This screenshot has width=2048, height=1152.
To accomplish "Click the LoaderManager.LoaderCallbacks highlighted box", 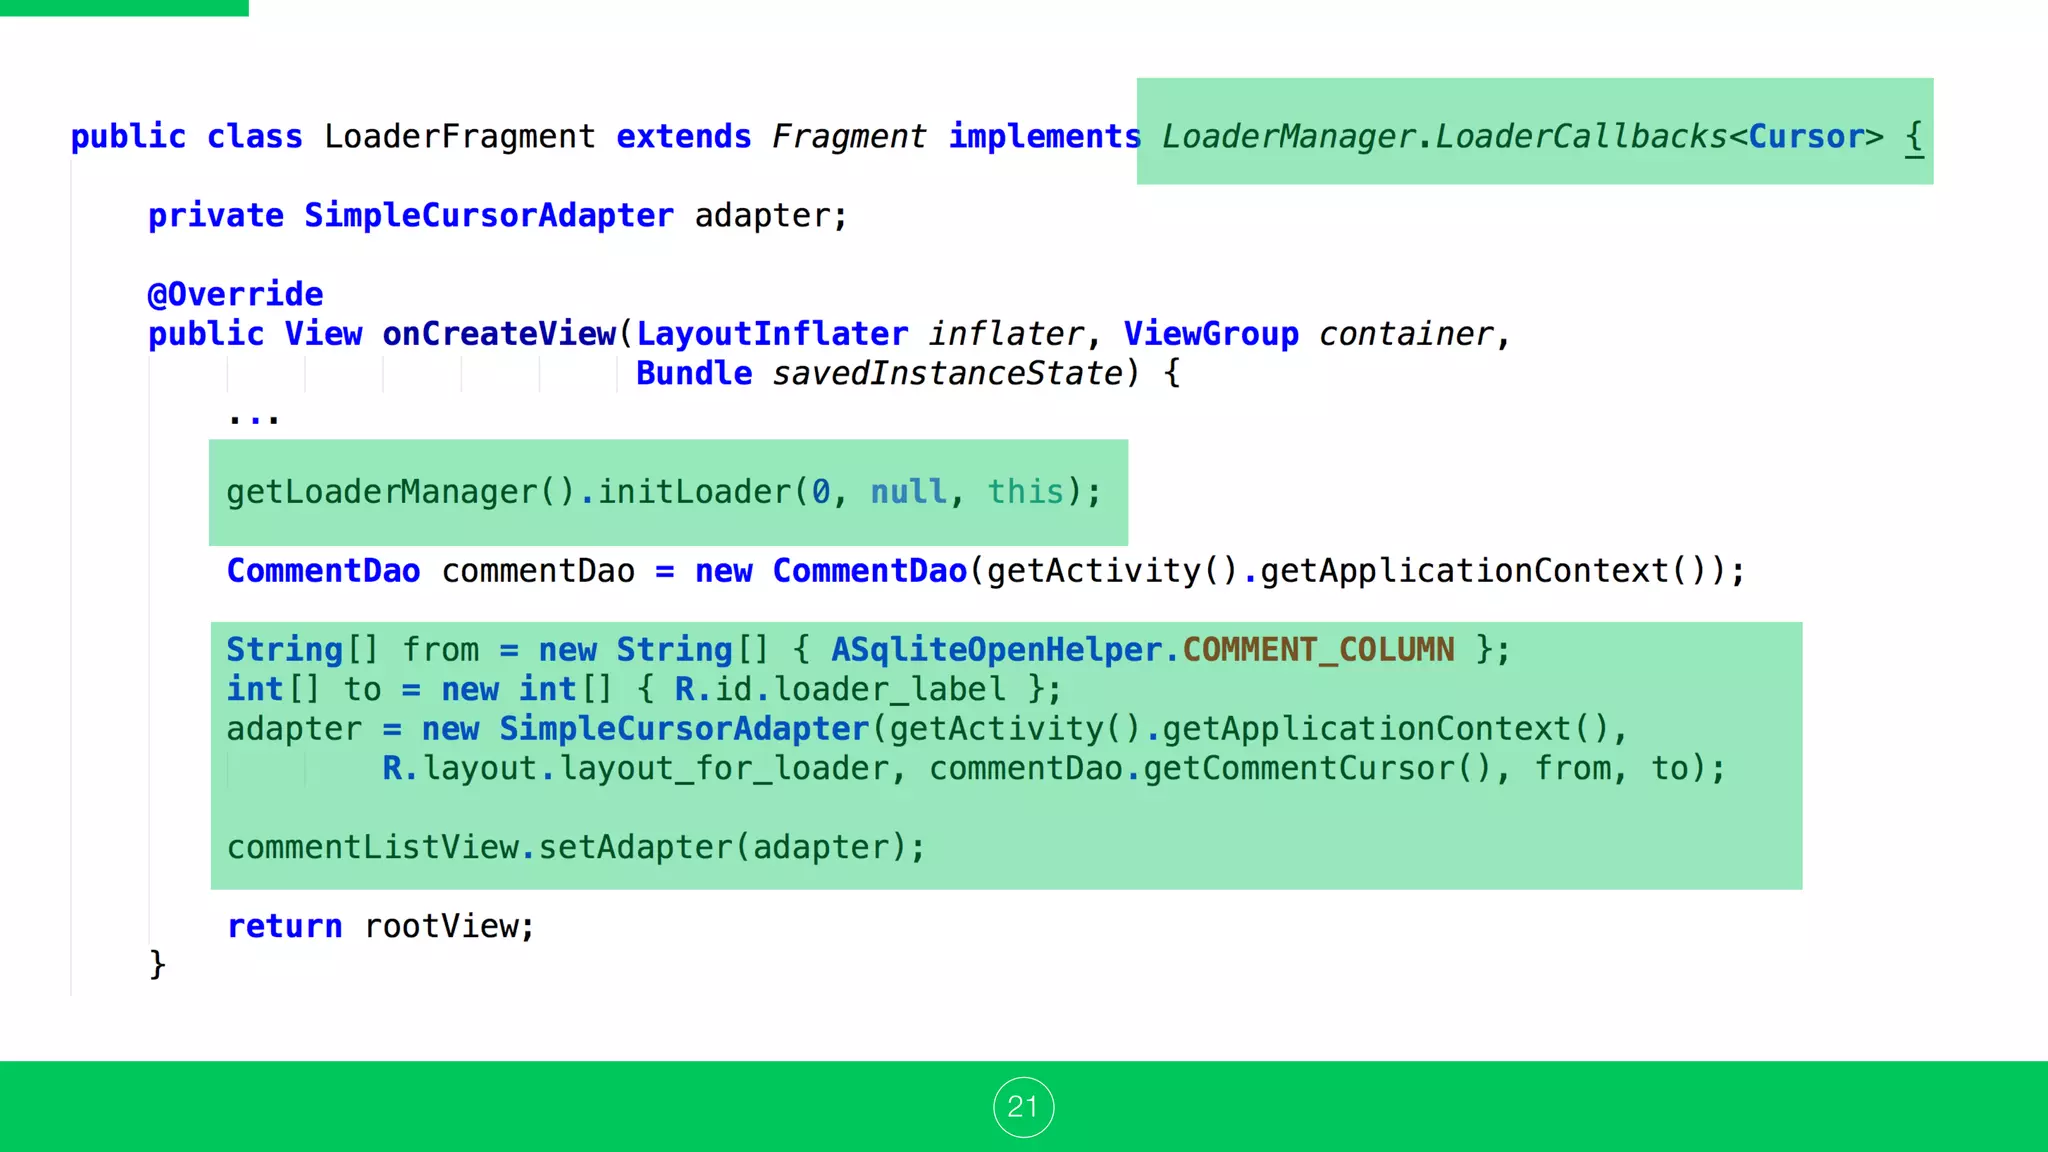I will coord(1534,132).
